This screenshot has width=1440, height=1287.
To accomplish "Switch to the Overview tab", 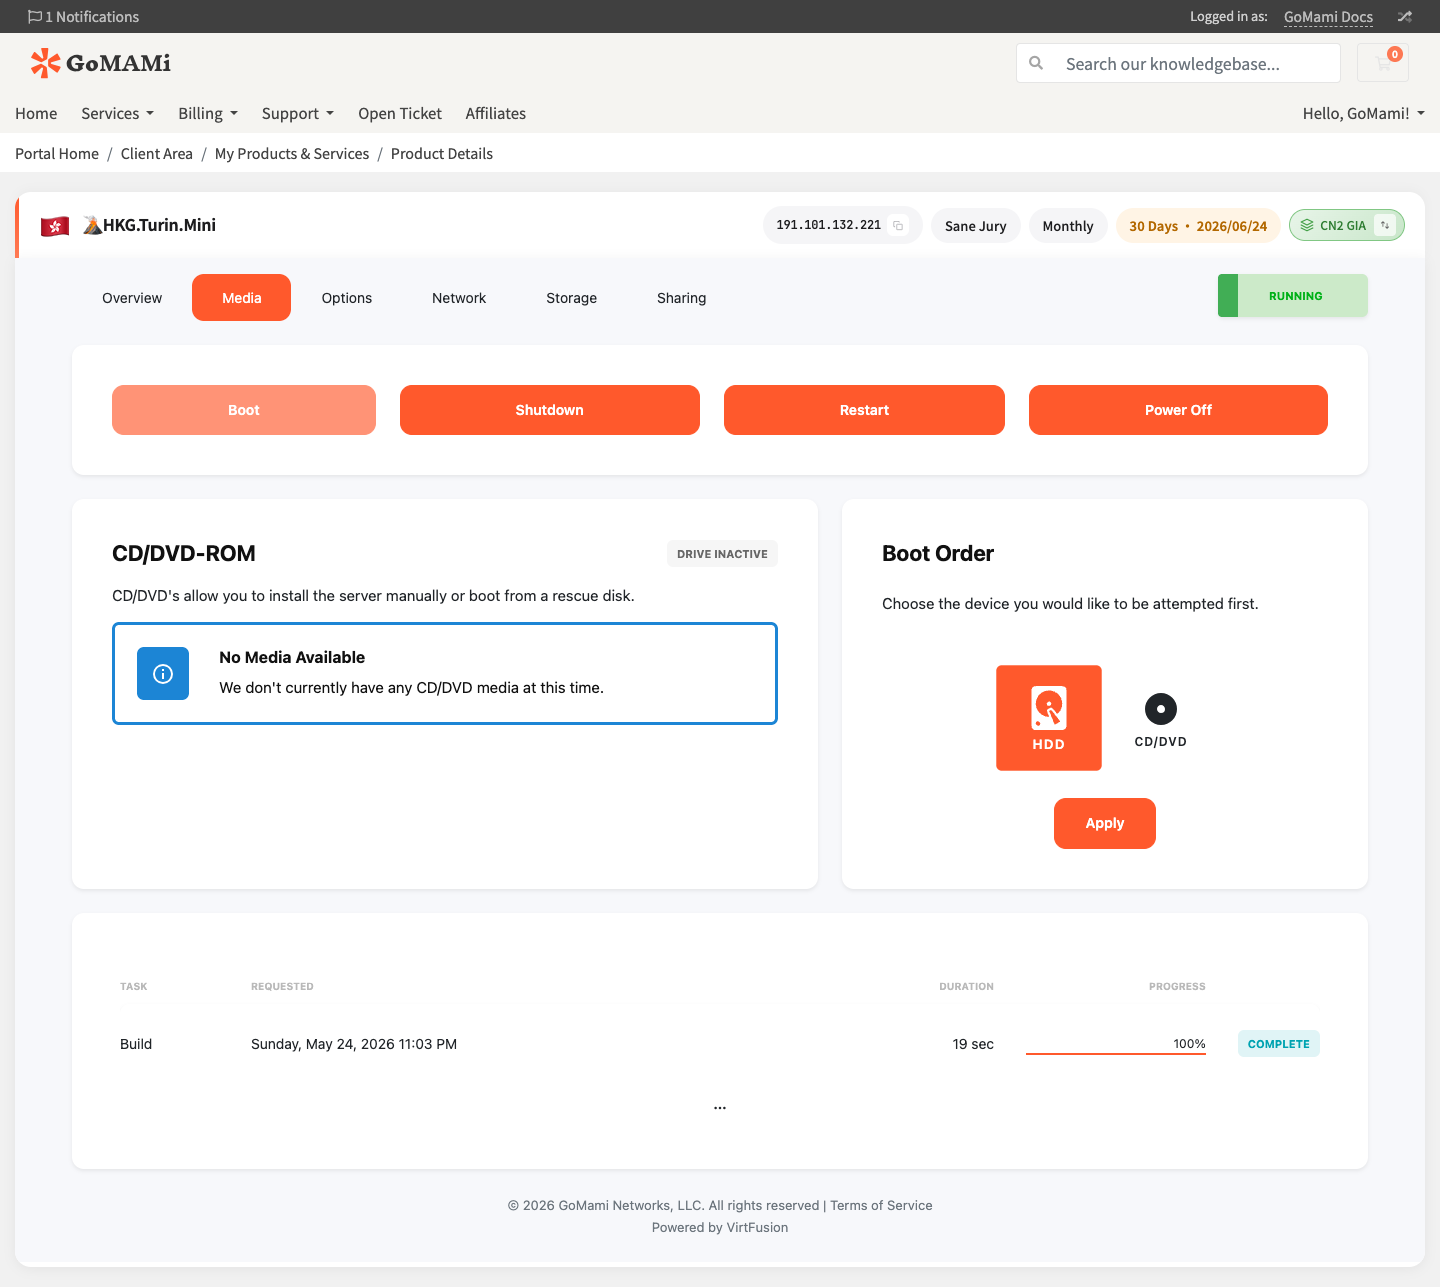I will (132, 298).
